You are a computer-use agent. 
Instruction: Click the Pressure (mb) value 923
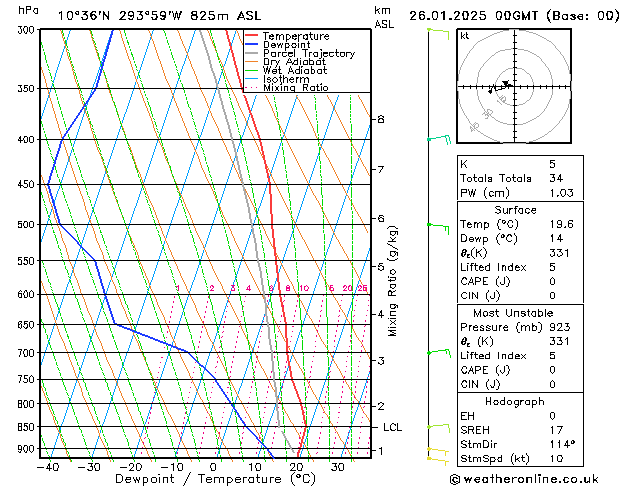[560, 327]
